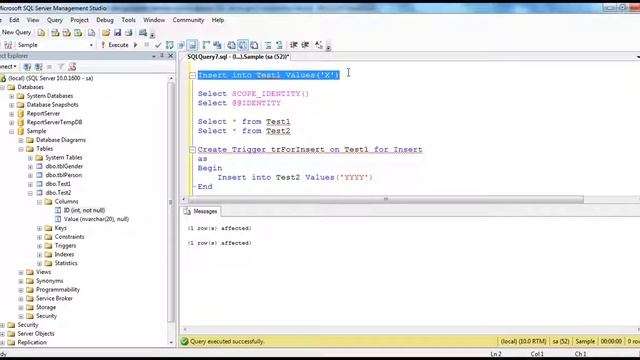Click the Save floppy disk icon
This screenshot has height=360, width=640.
[118, 33]
